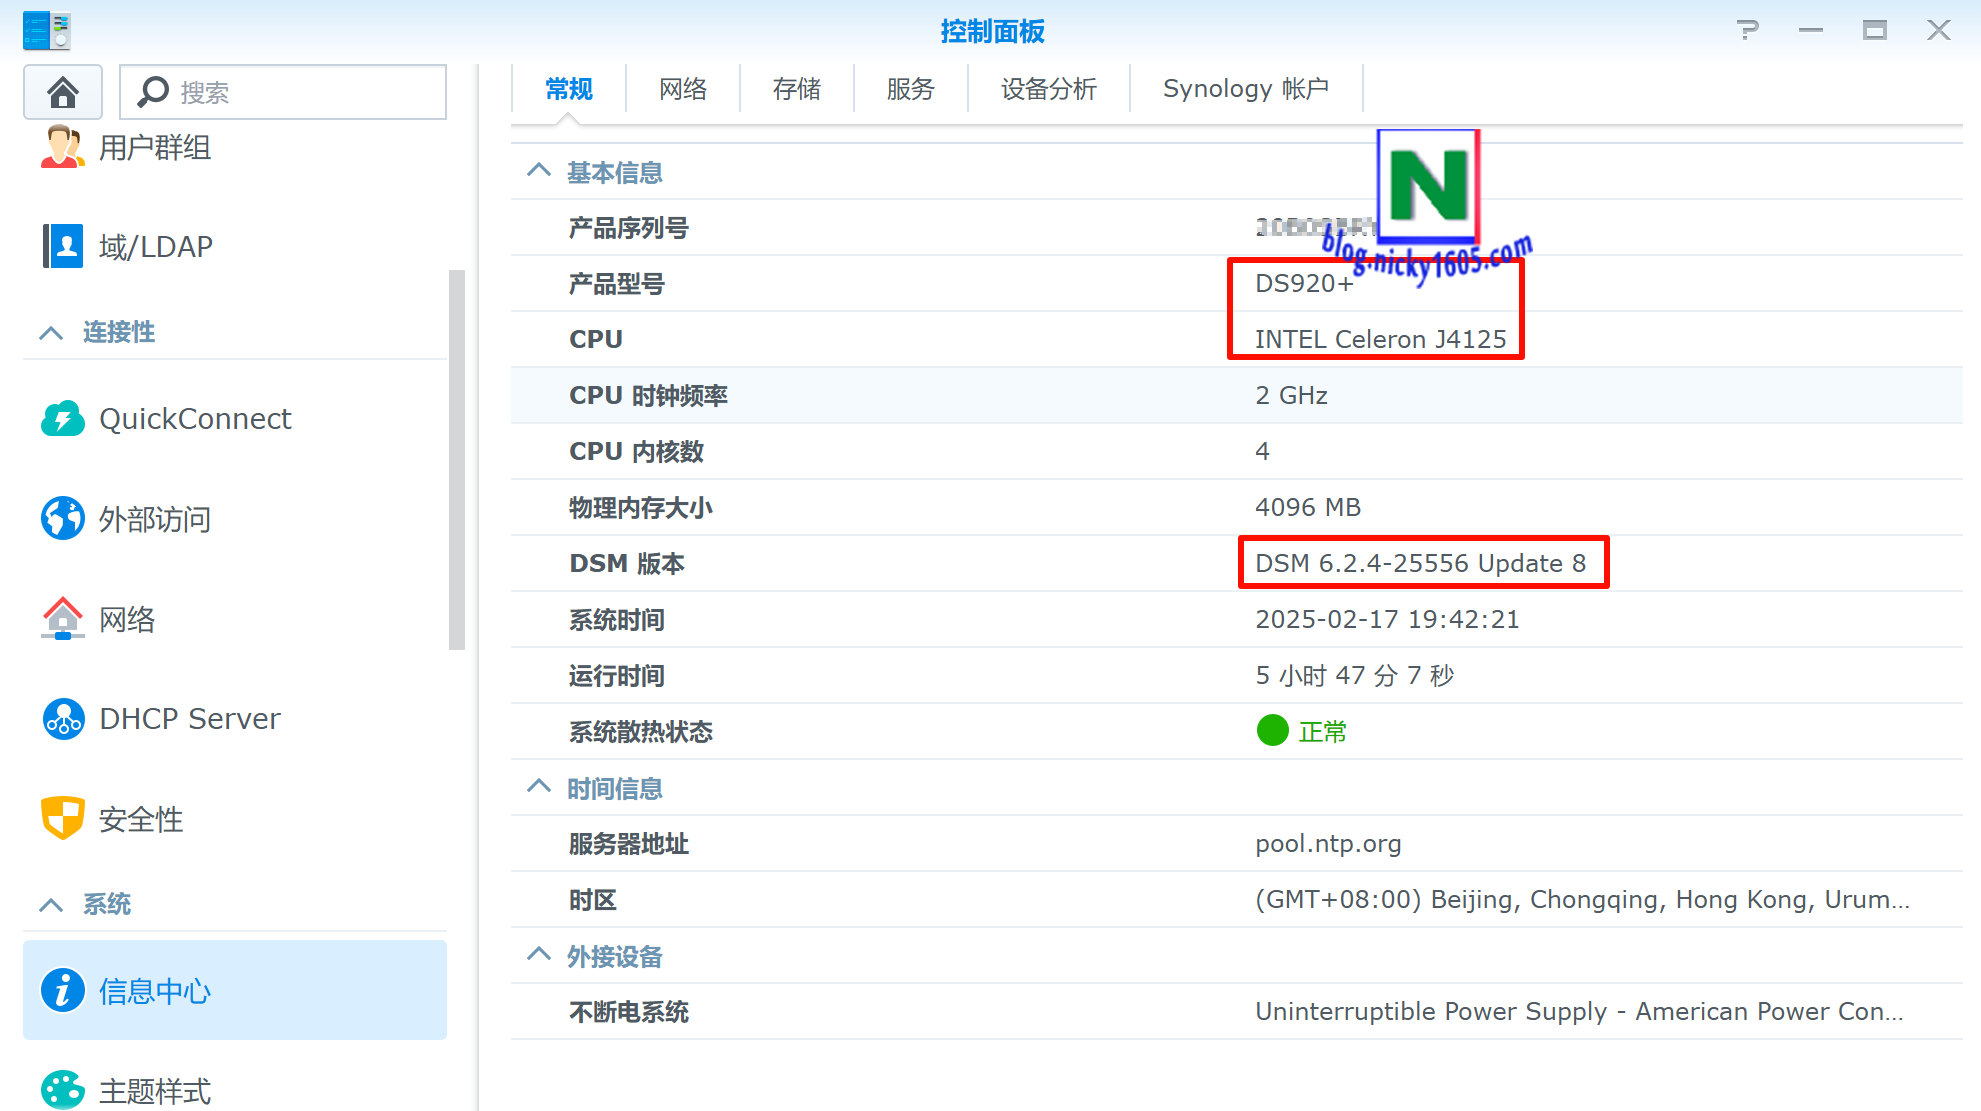Select the INTEL Celeron J4125 value
Image resolution: width=1981 pixels, height=1111 pixels.
pyautogui.click(x=1380, y=339)
